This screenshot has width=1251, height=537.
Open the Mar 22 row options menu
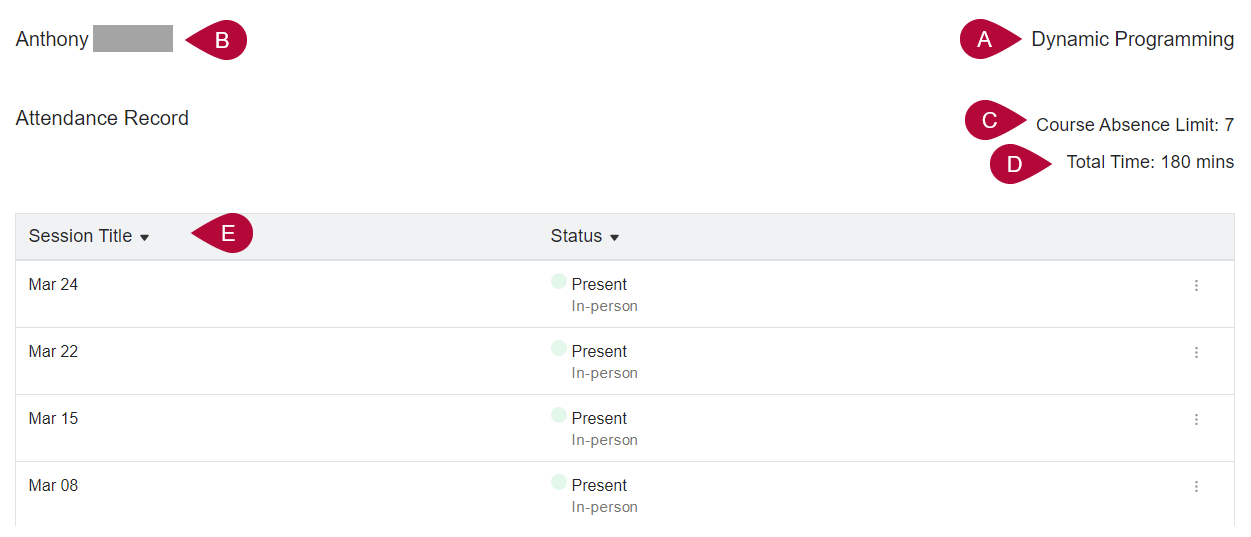pyautogui.click(x=1196, y=353)
